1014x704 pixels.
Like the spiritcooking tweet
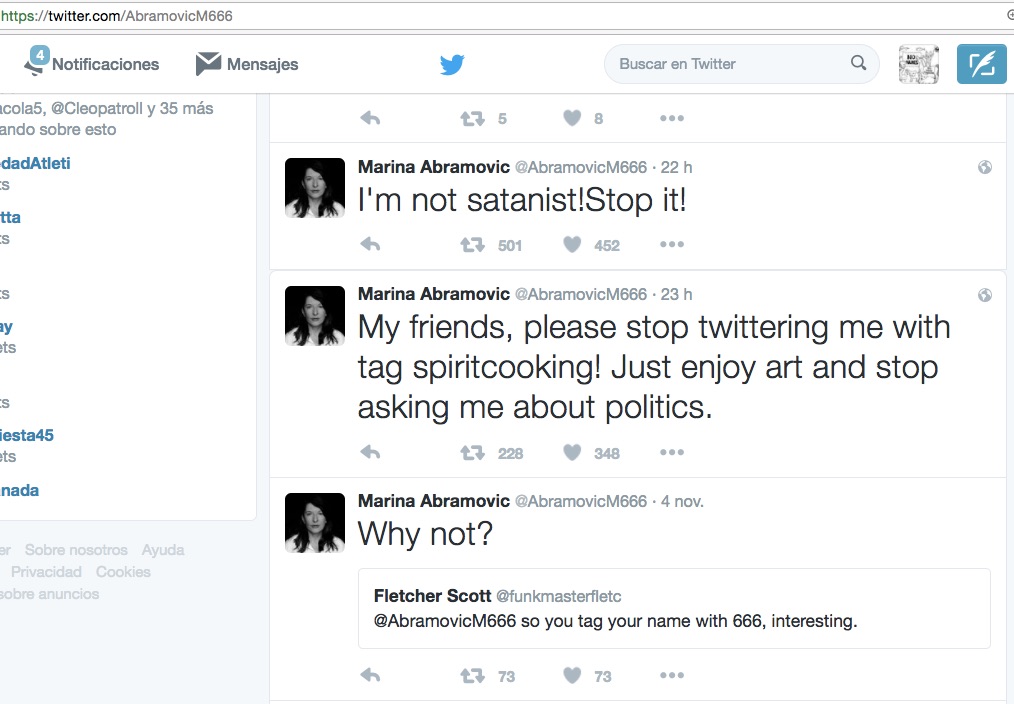572,453
